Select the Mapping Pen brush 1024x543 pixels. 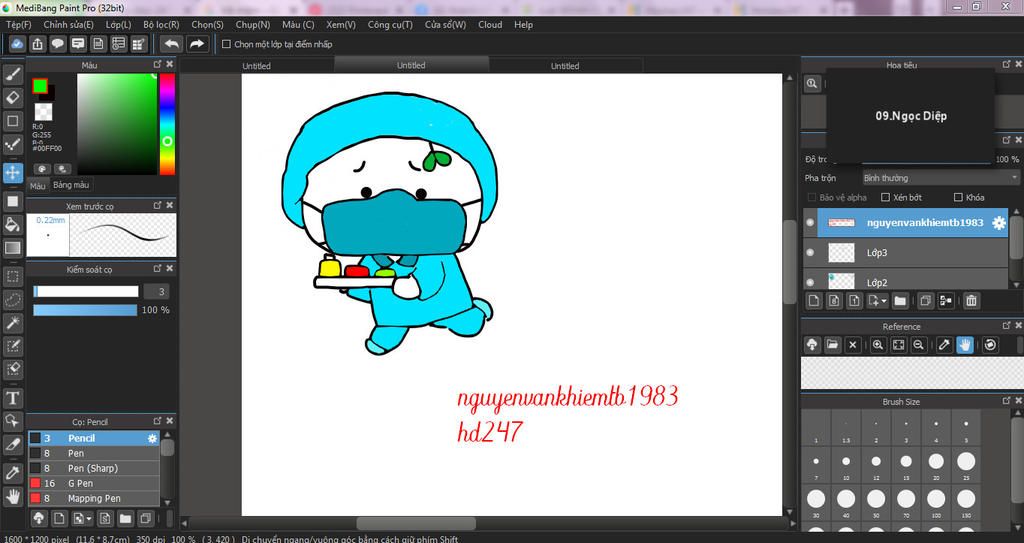coord(93,499)
